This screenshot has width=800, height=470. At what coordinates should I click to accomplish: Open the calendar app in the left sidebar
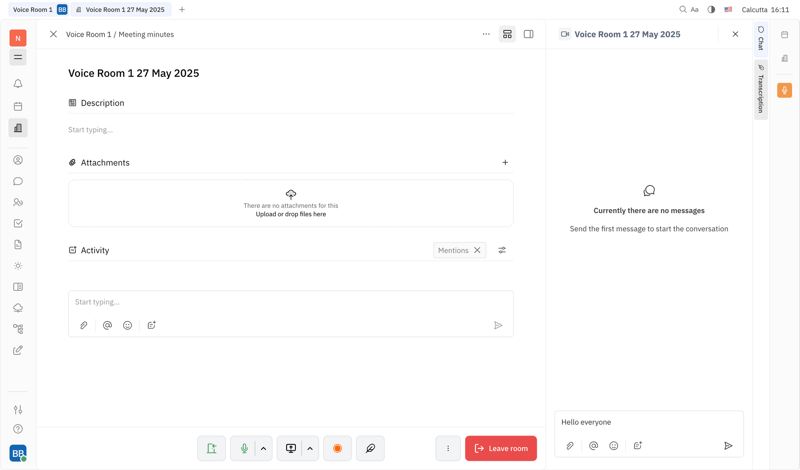point(18,106)
